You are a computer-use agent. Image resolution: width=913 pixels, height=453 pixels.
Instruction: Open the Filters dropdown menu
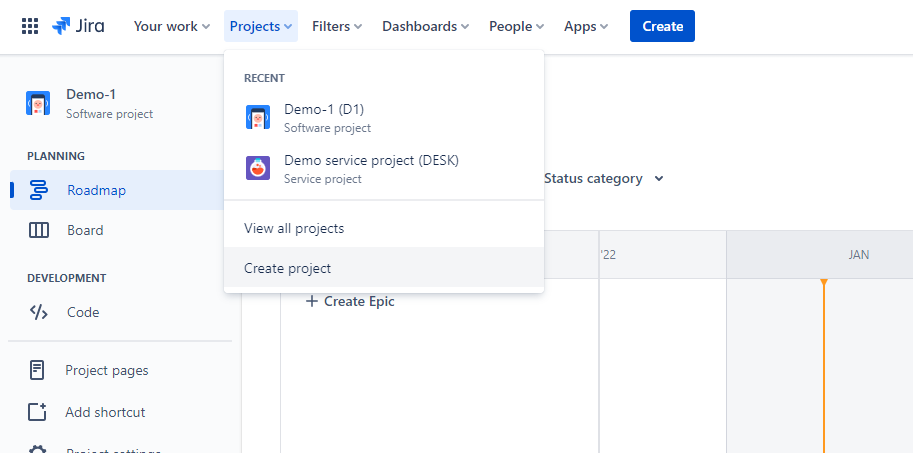tap(337, 26)
